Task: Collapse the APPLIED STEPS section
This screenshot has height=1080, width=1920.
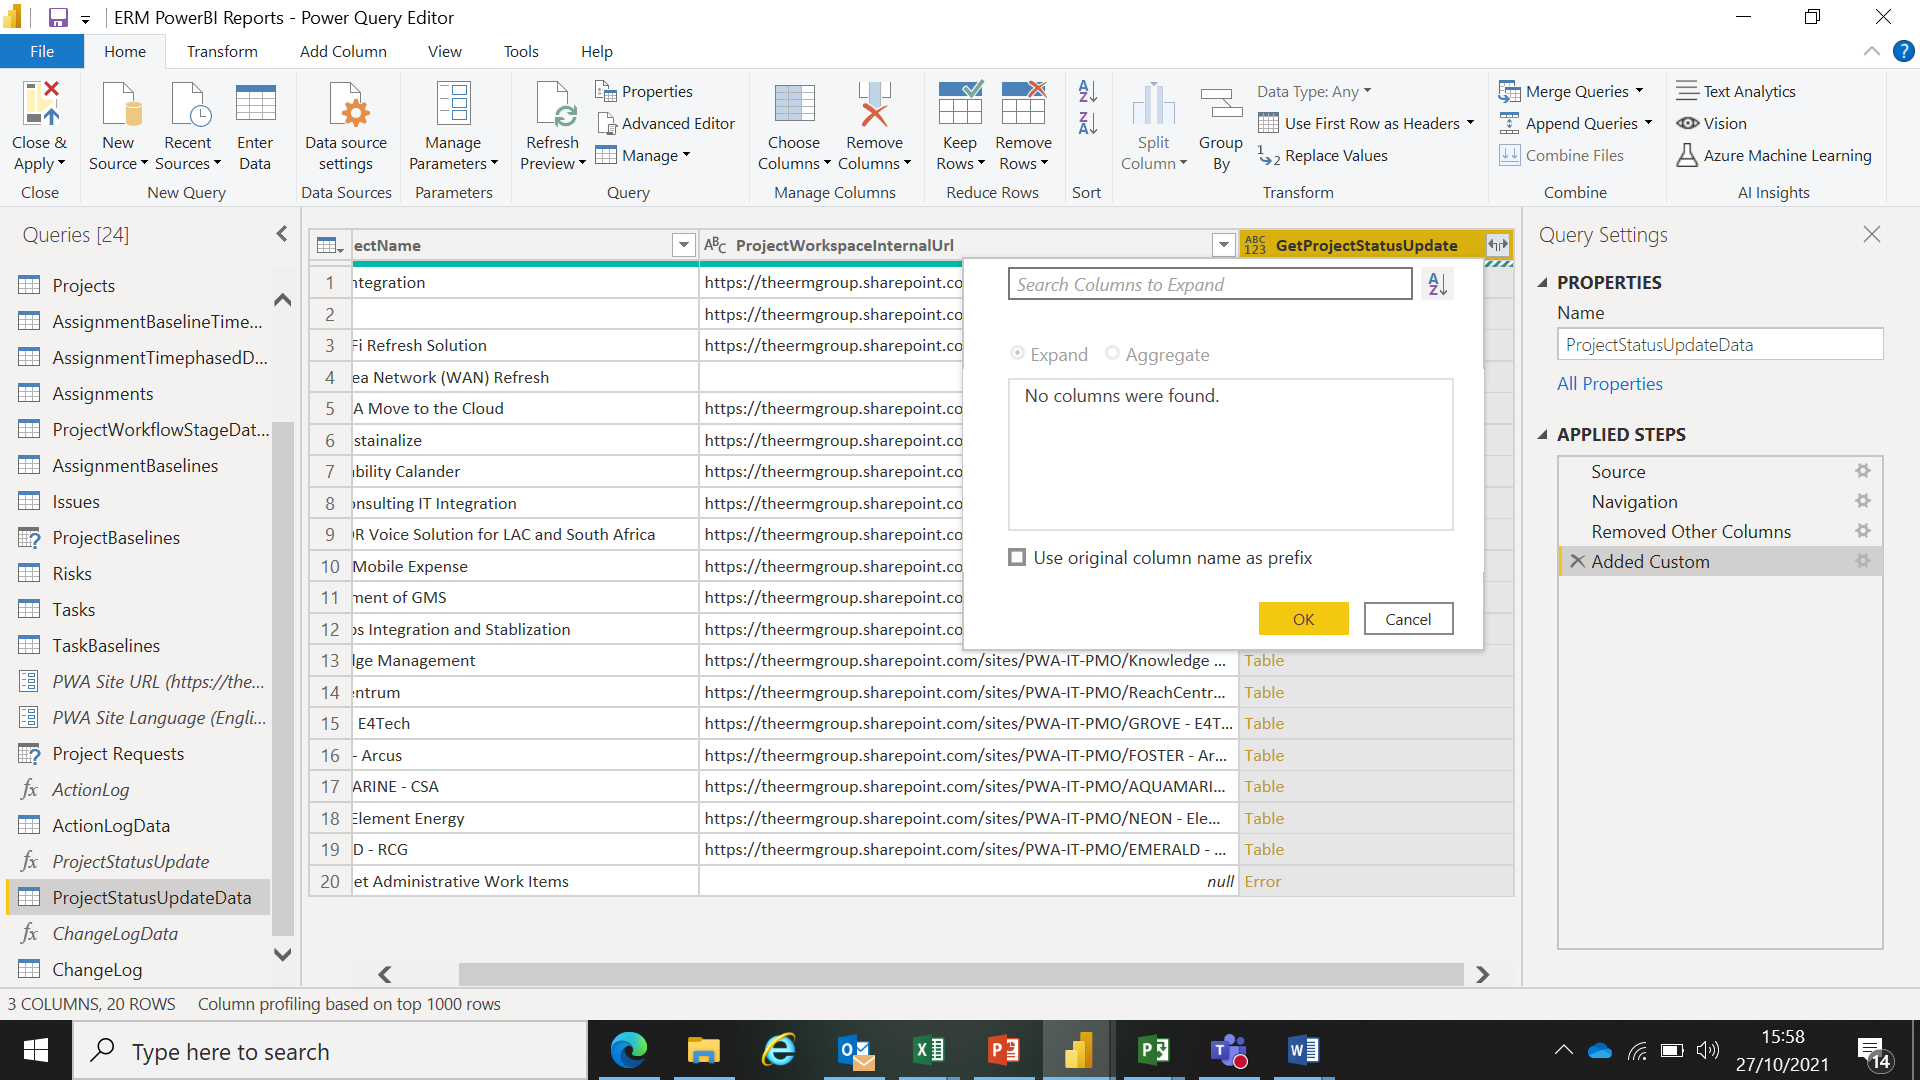Action: (x=1542, y=435)
